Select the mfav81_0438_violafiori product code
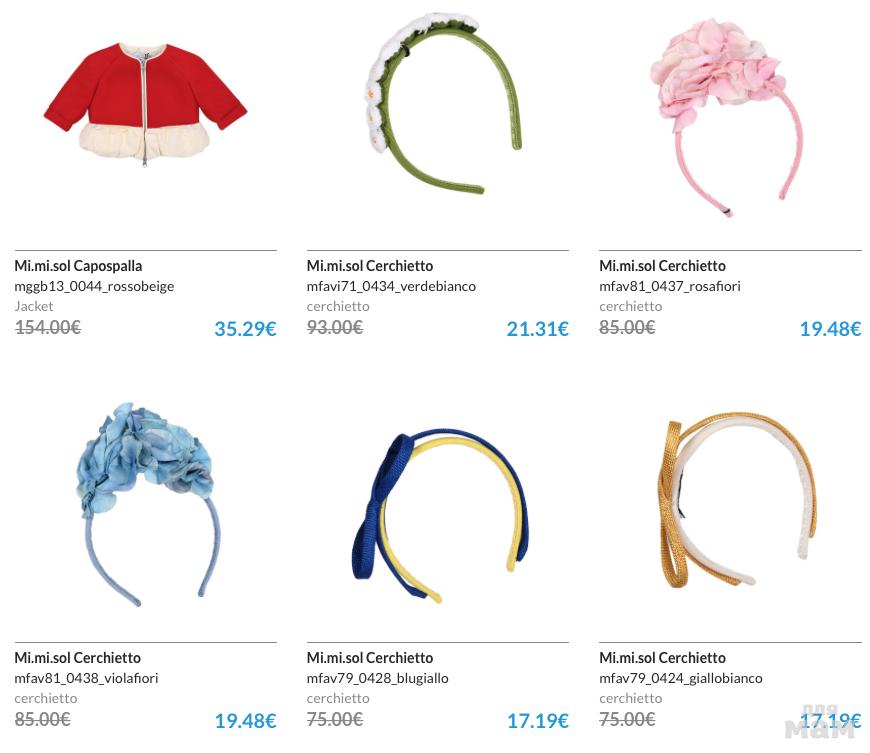Screen dimensions: 870x753 point(87,678)
